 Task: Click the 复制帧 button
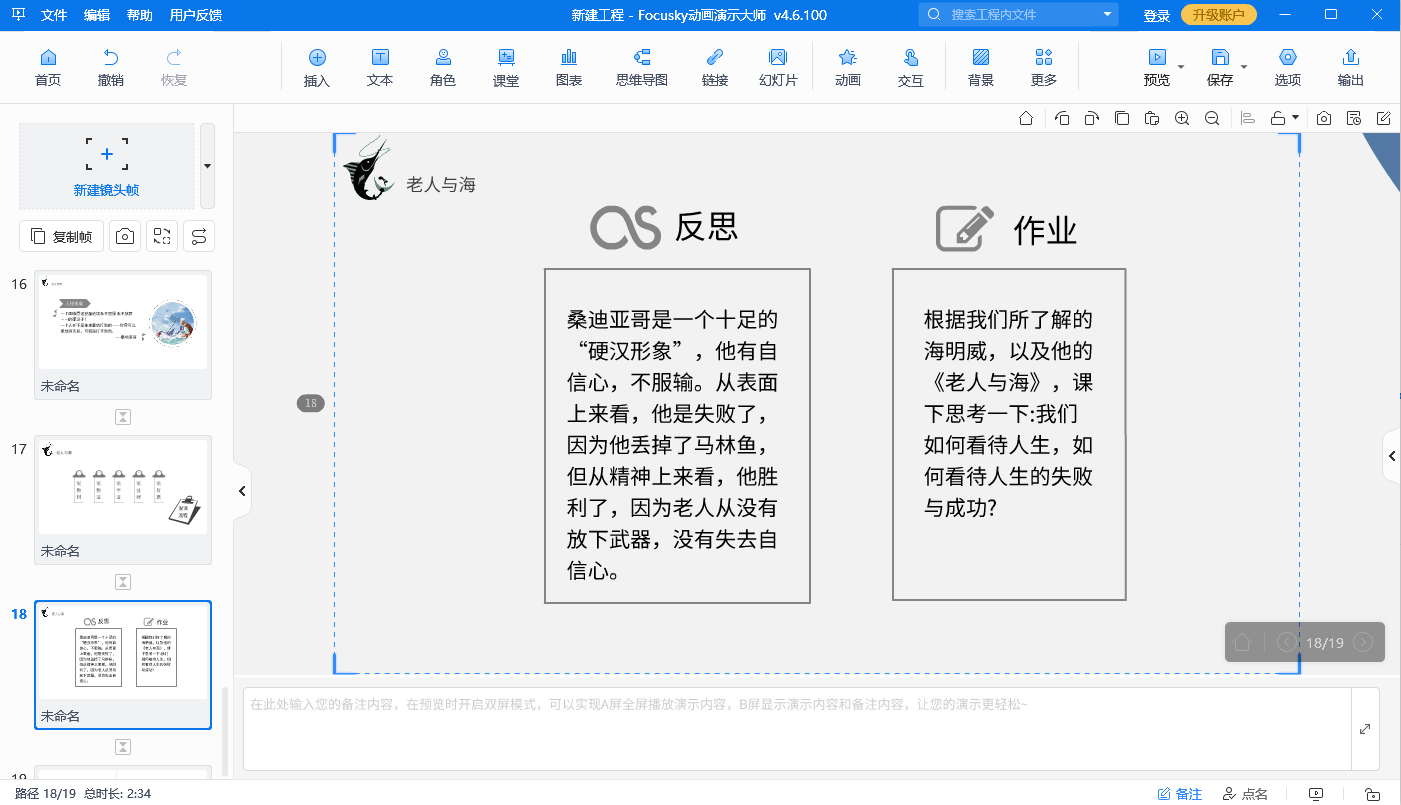61,236
